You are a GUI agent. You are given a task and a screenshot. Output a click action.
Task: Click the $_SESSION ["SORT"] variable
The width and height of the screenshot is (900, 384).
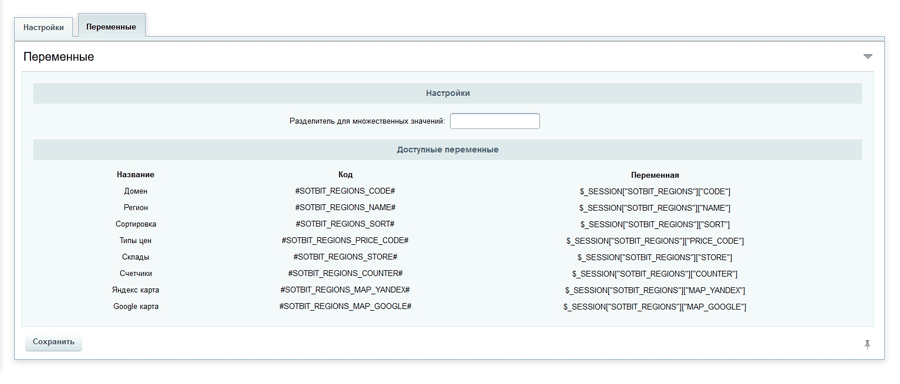(655, 224)
